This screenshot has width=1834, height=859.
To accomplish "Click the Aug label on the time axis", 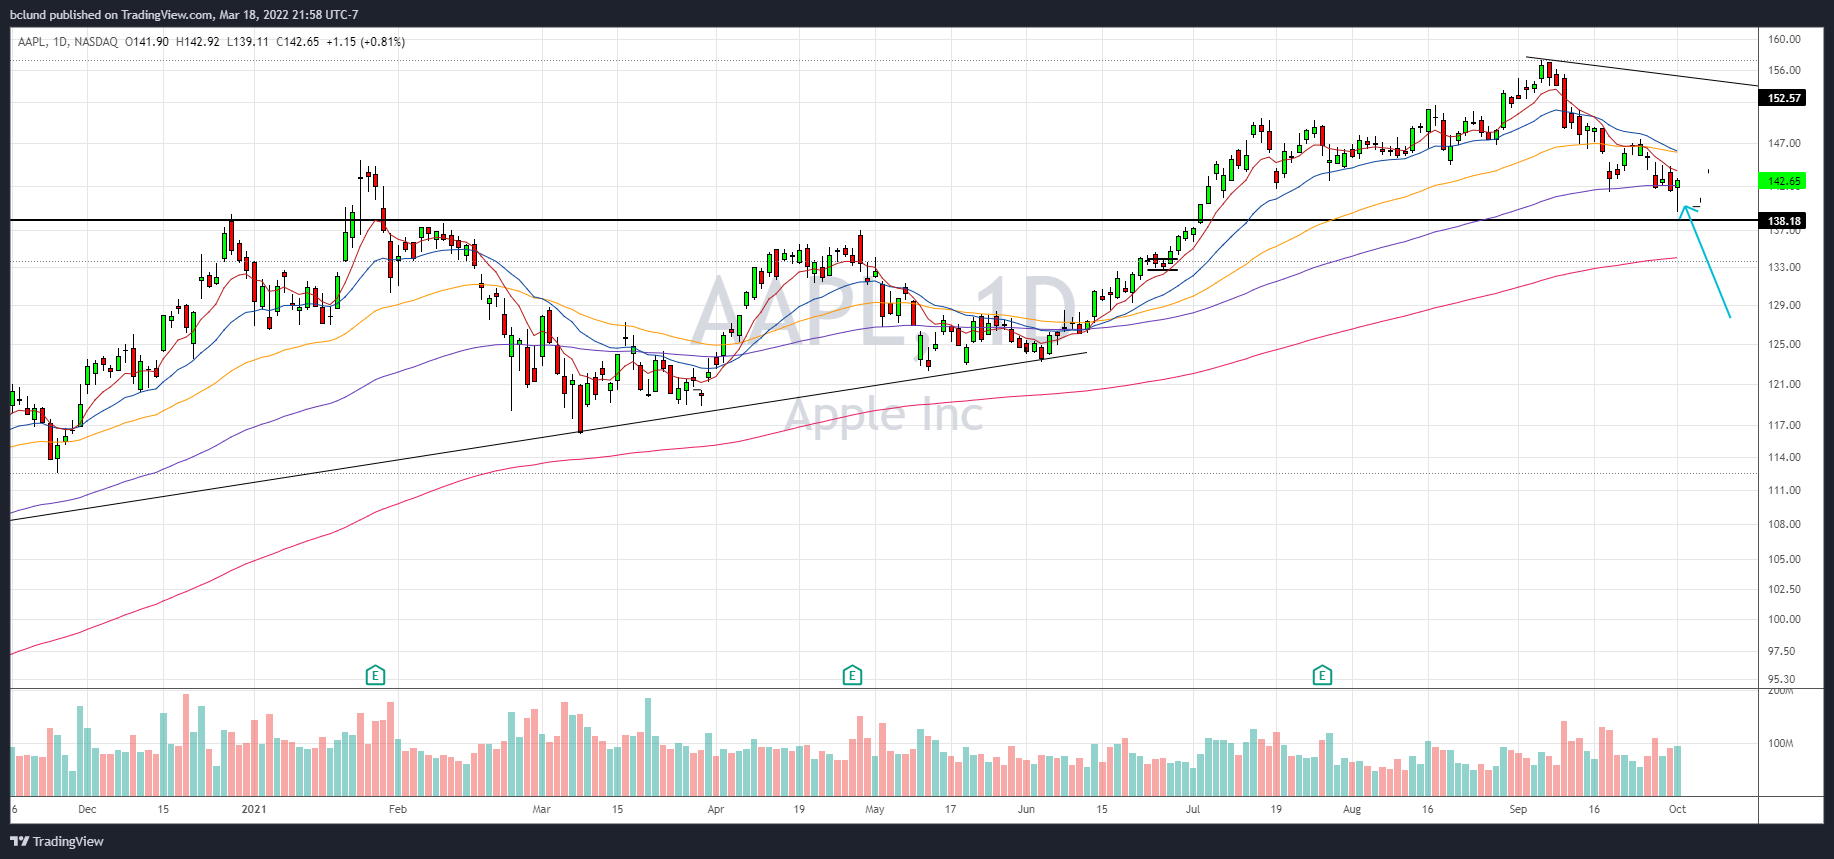I will tap(1352, 810).
